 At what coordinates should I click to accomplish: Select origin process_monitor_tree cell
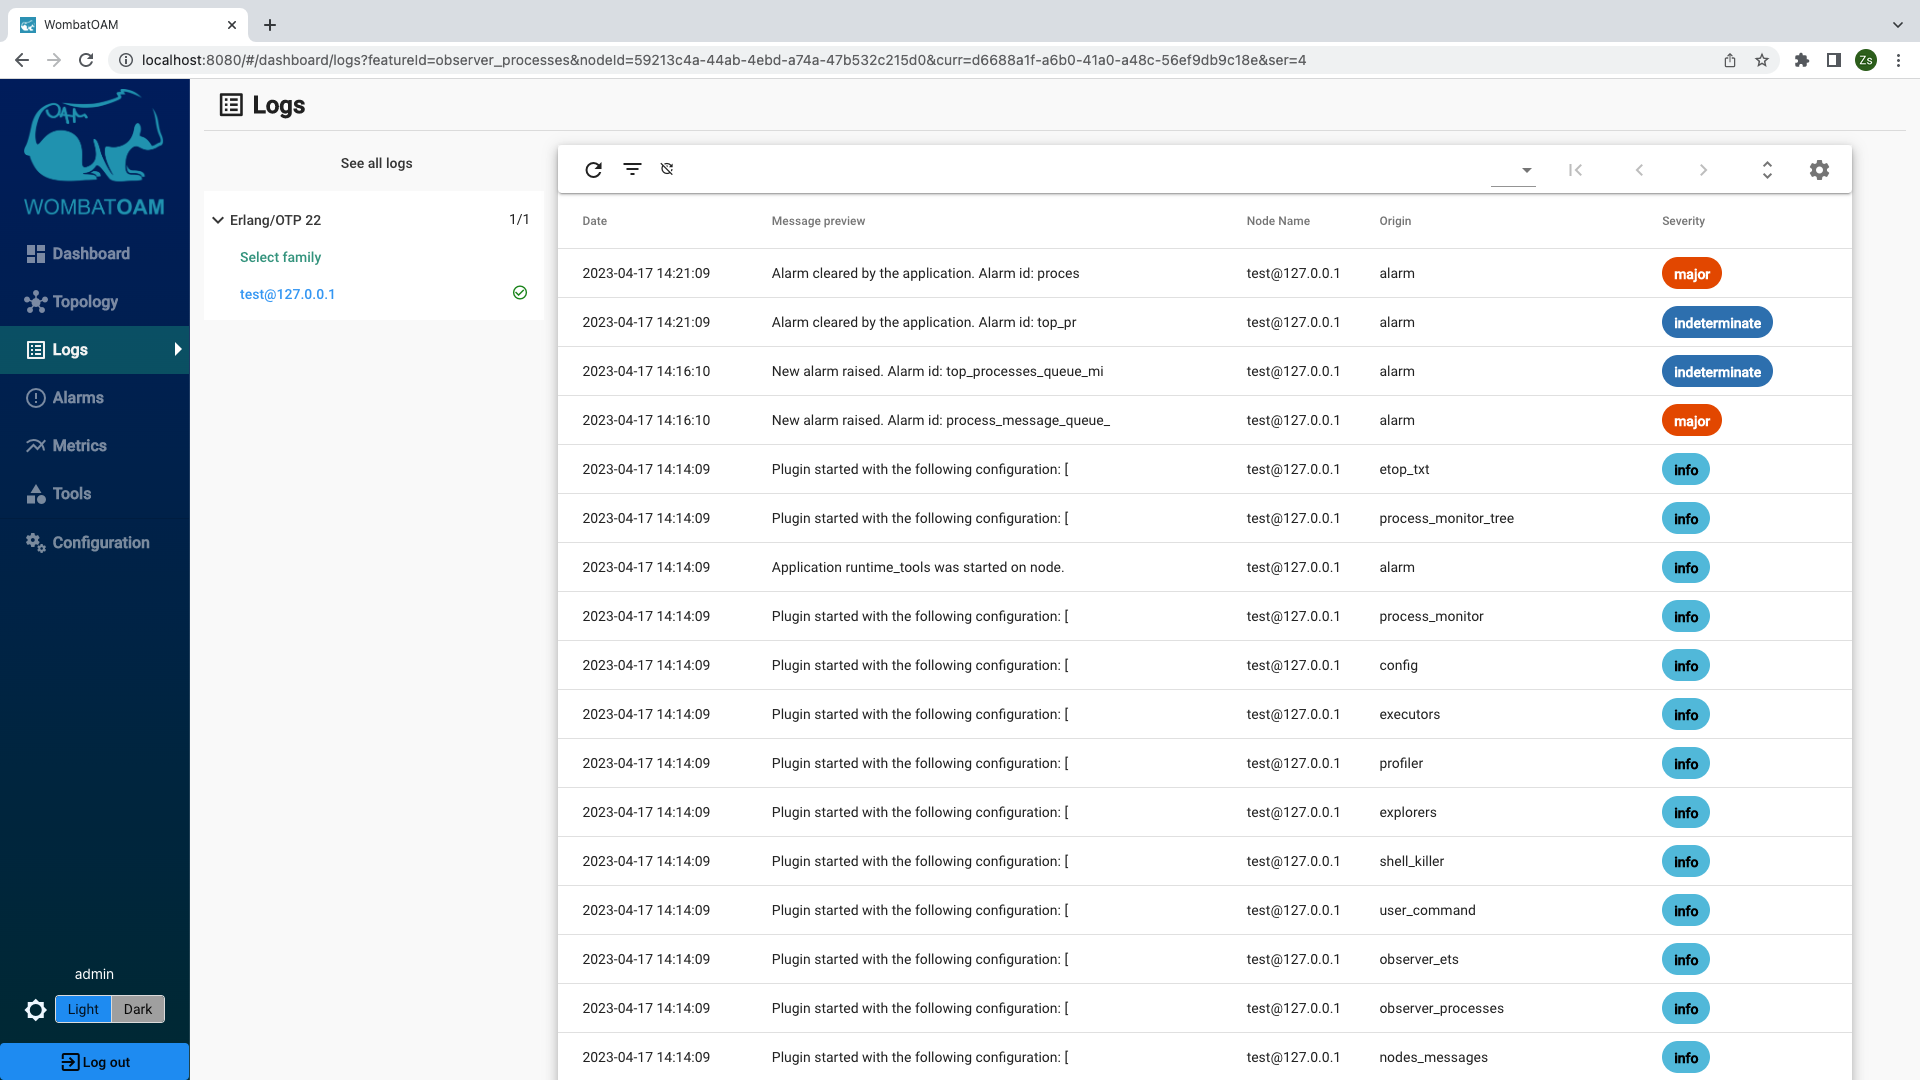tap(1446, 518)
